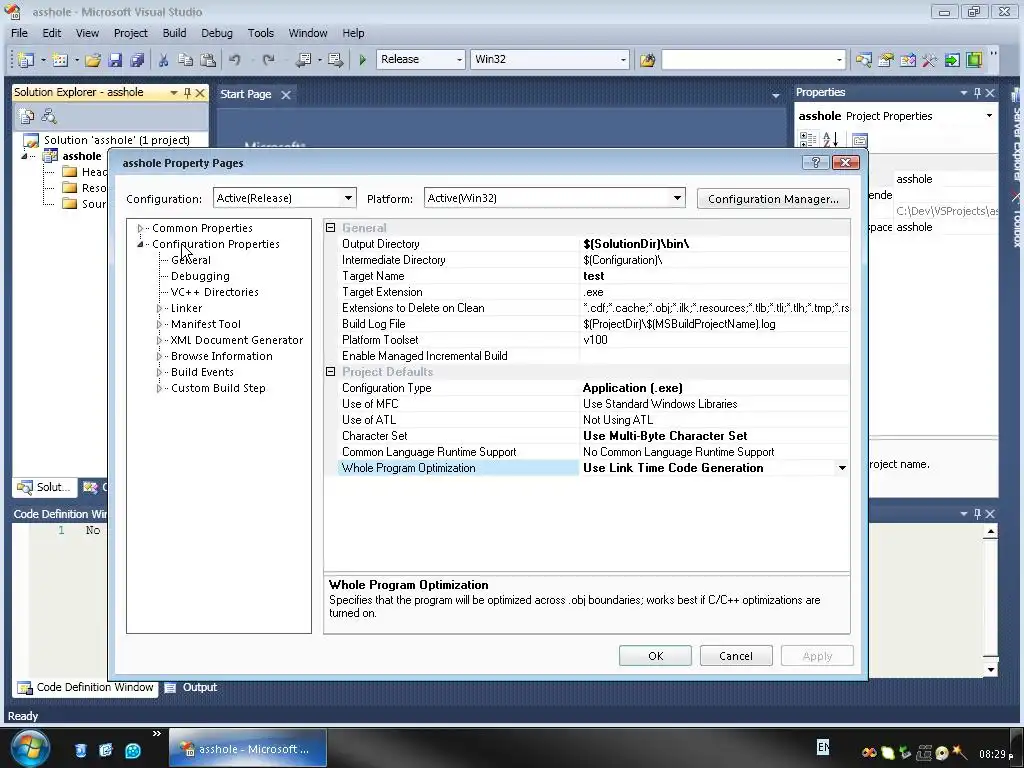Click the Add New Item toolbar icon
Screen dimensions: 1024x768
point(60,59)
